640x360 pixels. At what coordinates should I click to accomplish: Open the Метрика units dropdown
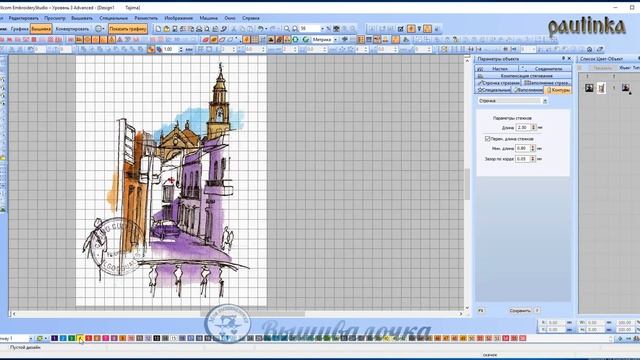click(336, 40)
